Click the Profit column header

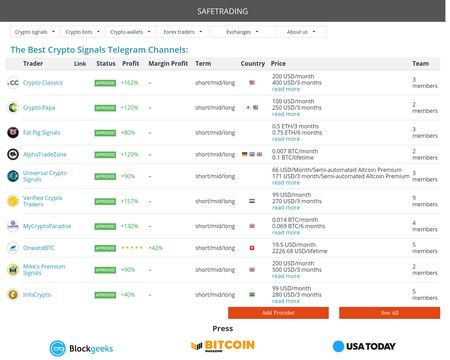131,63
